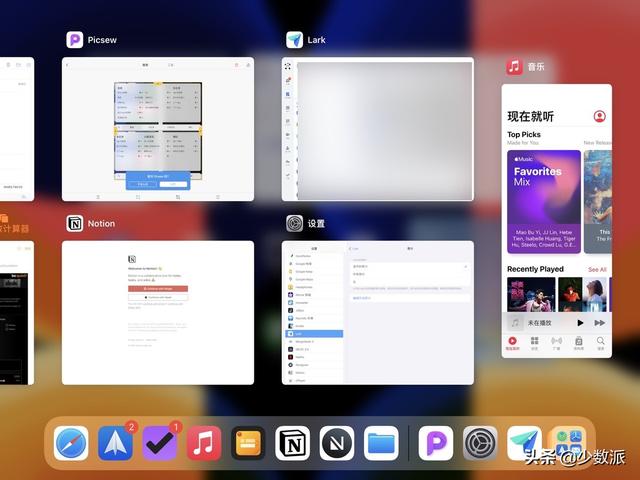Click highlighted blue Lark row in Settings card

click(314, 334)
